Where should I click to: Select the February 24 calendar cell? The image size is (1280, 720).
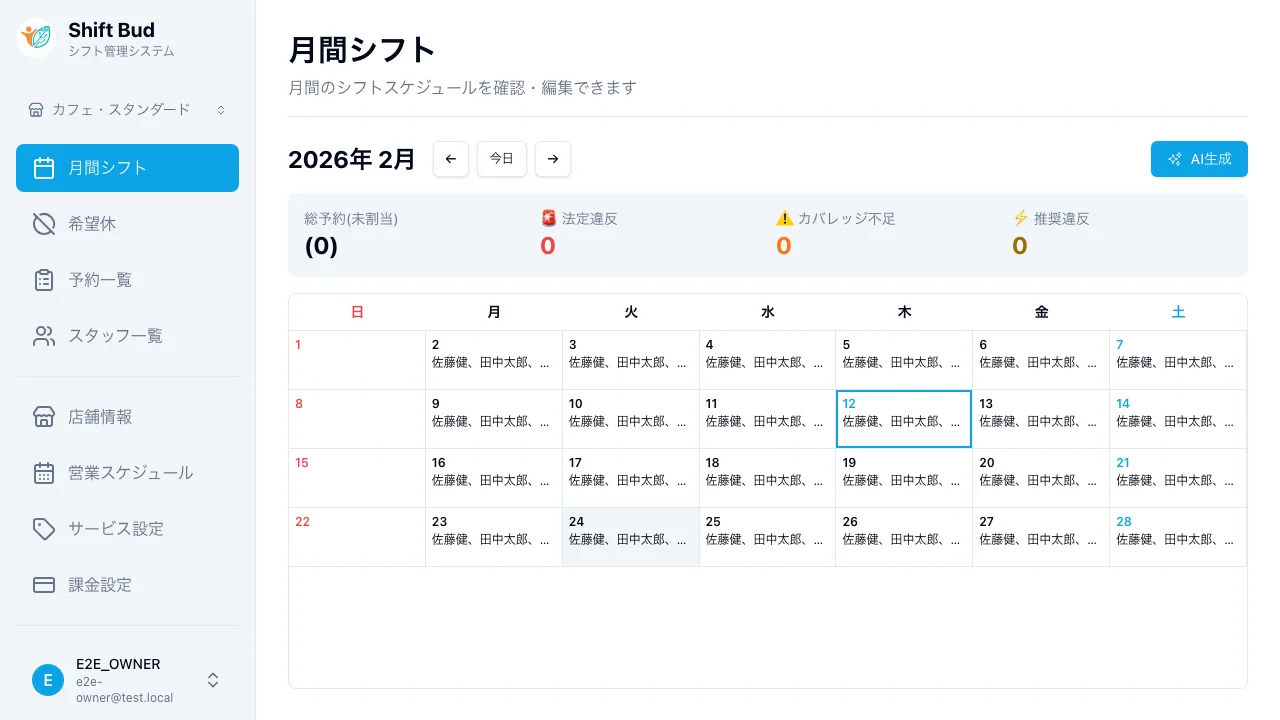point(630,537)
